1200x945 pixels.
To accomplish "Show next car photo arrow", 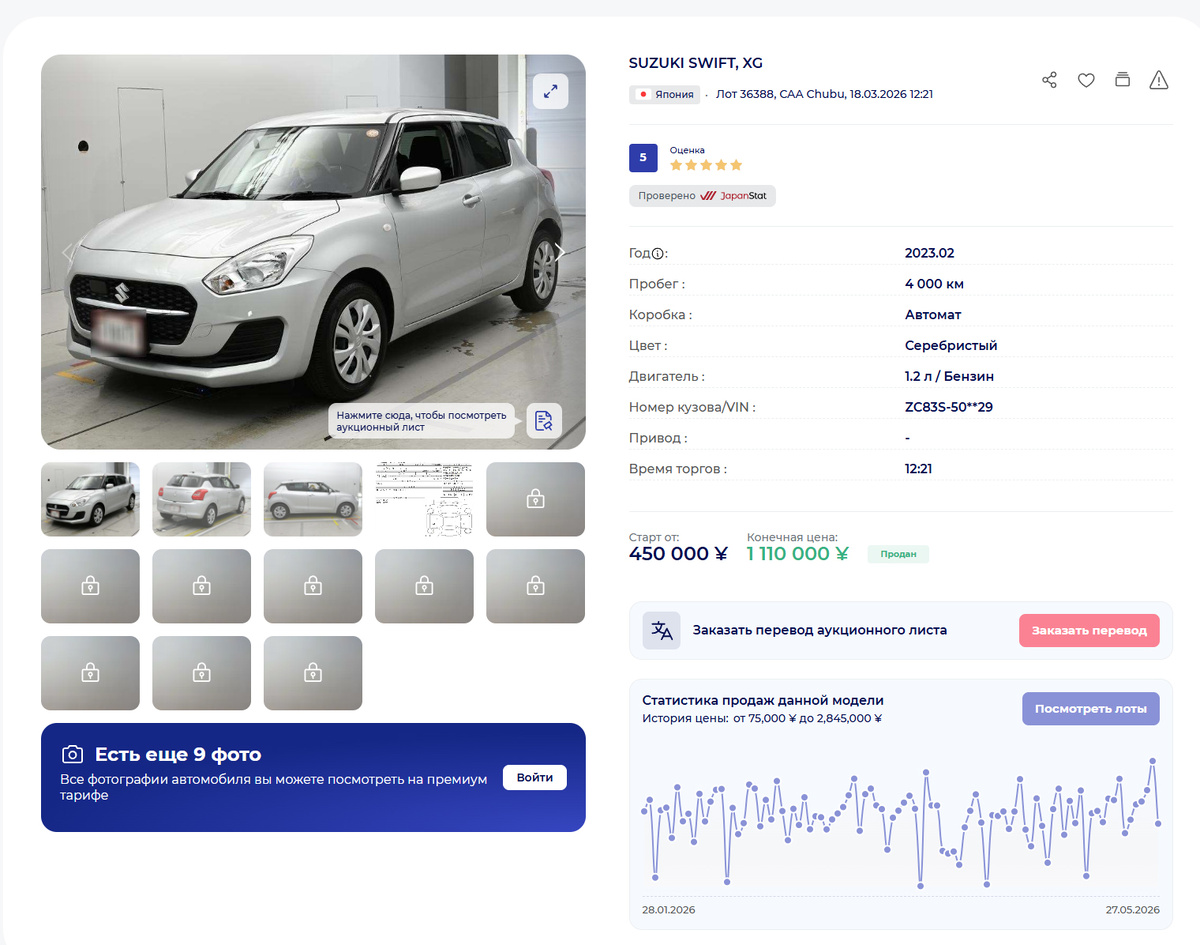I will (x=561, y=252).
